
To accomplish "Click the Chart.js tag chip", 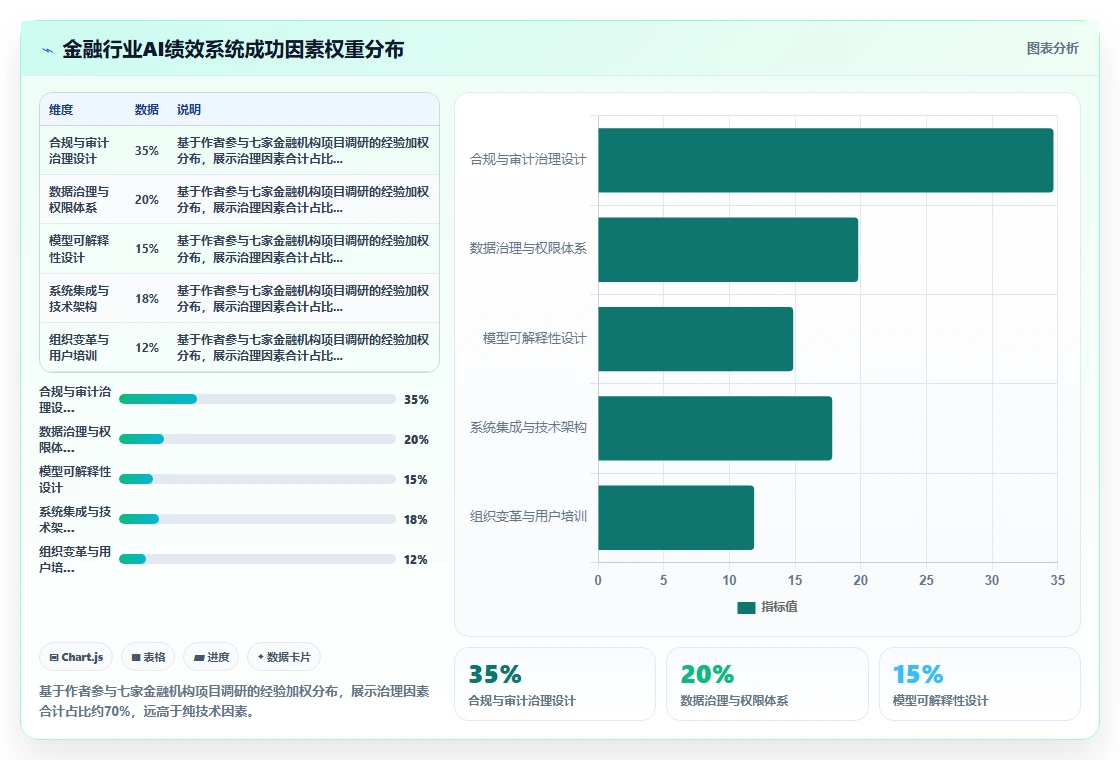I will pos(76,657).
